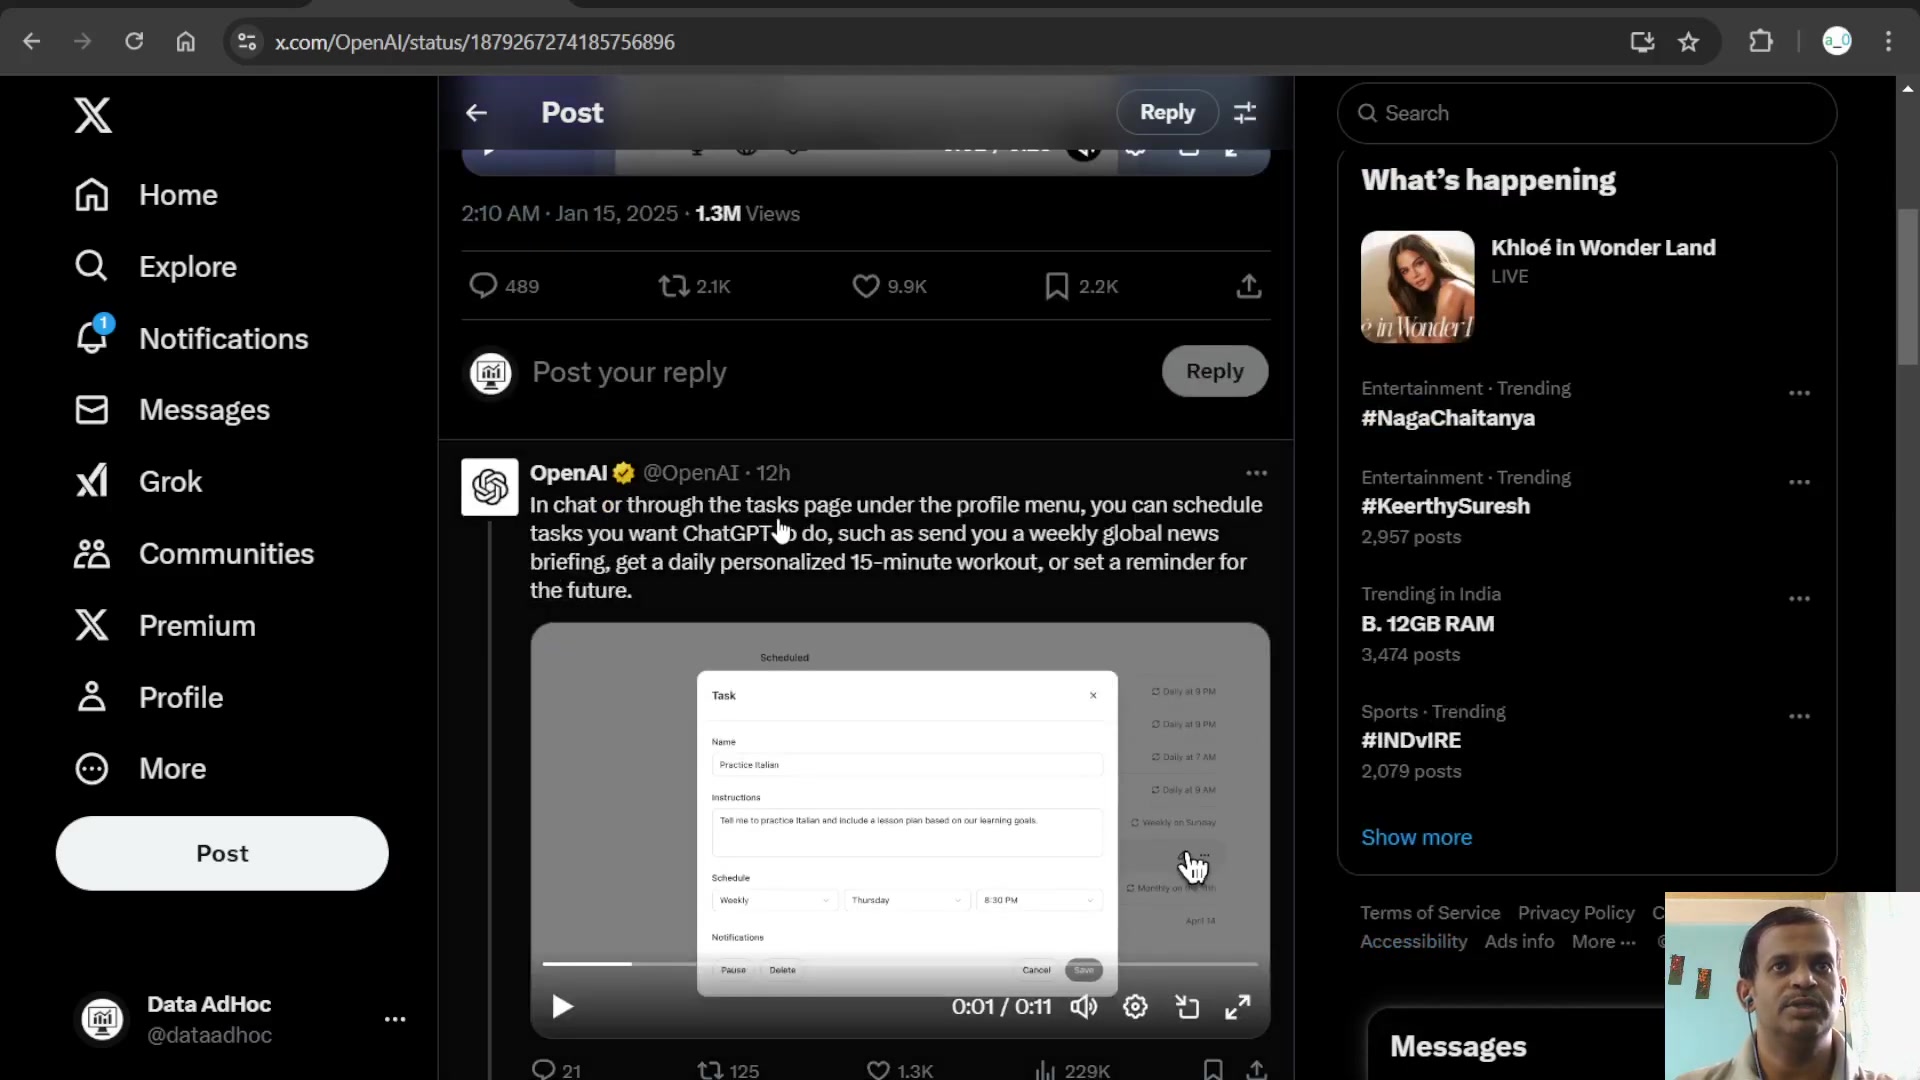Viewport: 1920px width, 1080px height.
Task: Open the Chrome three-dot menu
Action: pos(1888,41)
